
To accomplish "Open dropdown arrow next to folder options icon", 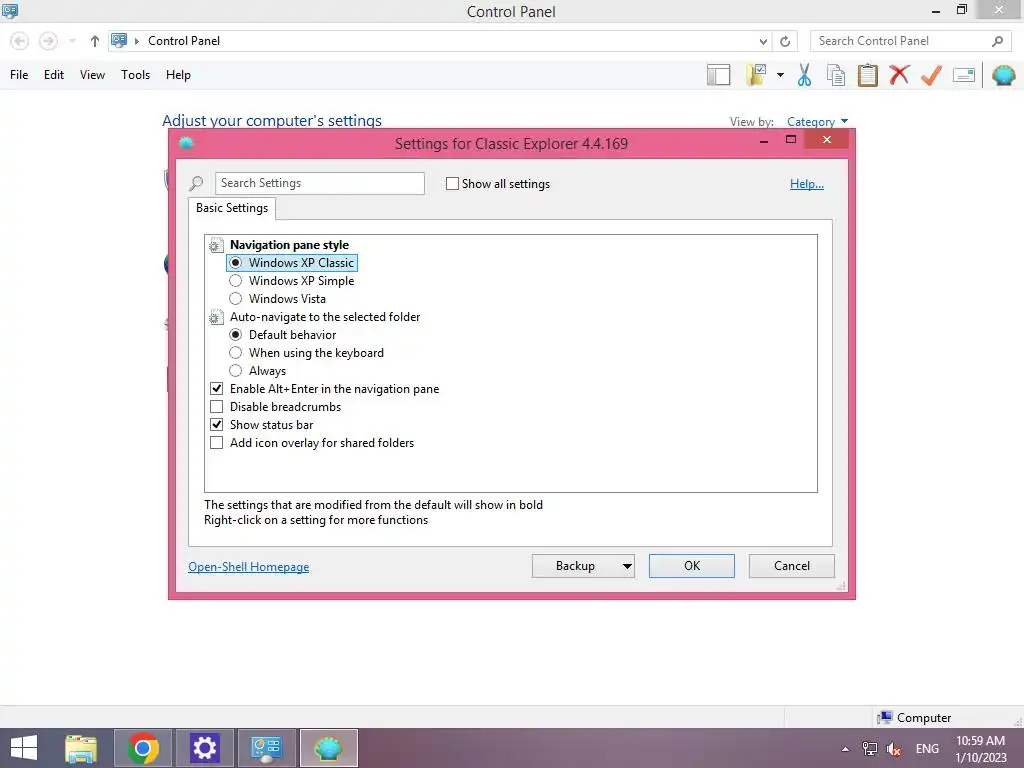I will tap(780, 75).
